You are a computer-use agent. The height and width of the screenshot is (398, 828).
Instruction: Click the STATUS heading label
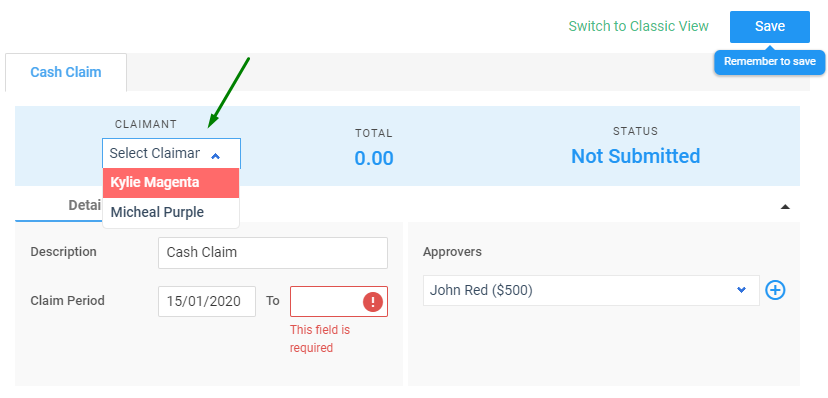(x=635, y=131)
